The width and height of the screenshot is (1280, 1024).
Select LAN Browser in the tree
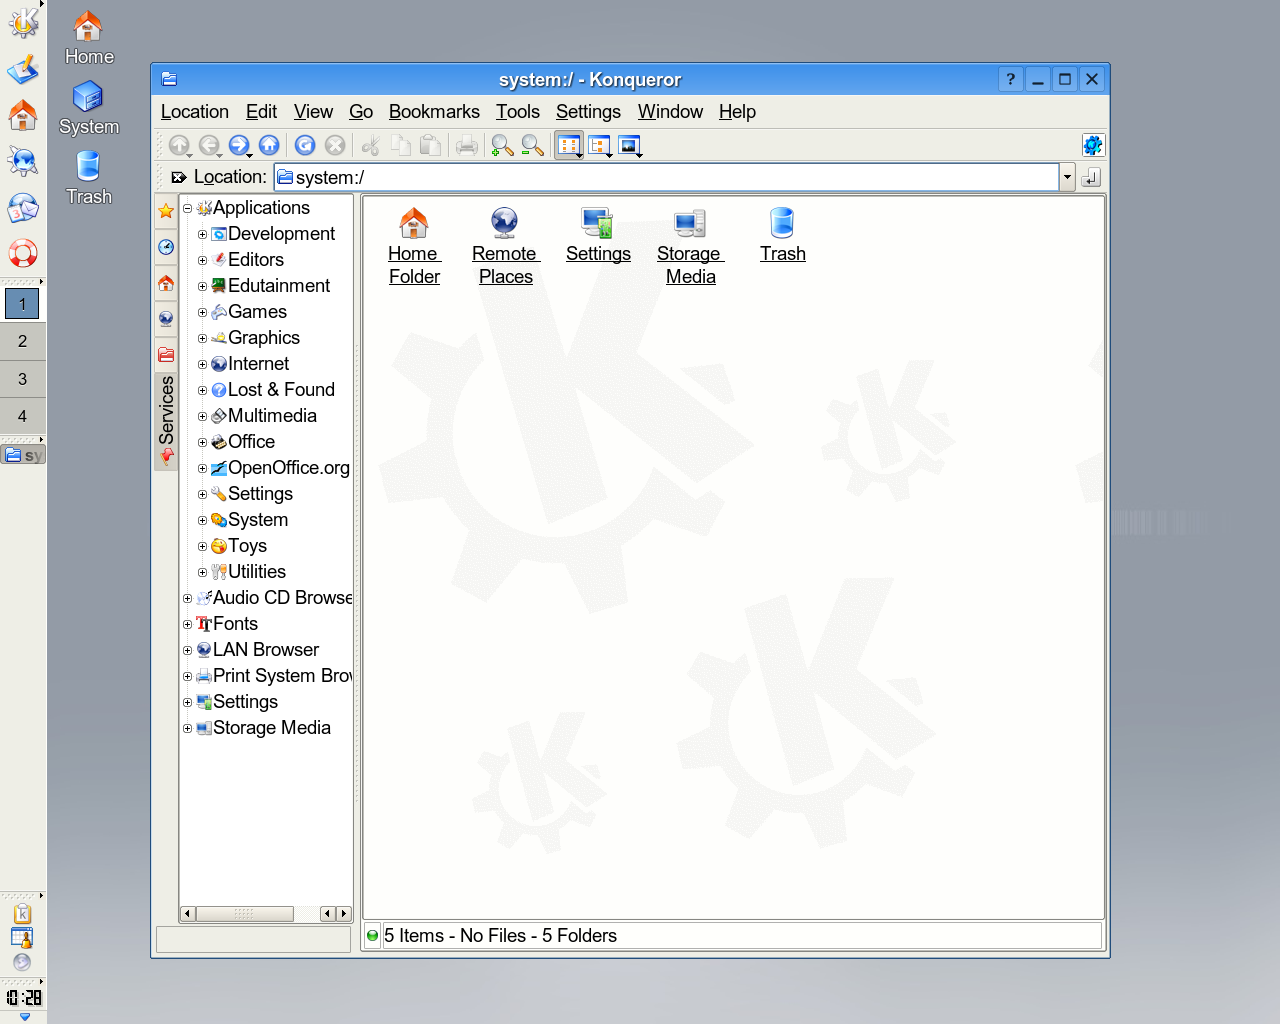point(266,650)
